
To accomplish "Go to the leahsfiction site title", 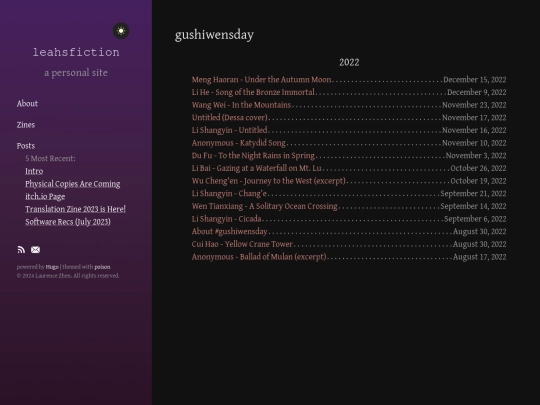I will click(x=76, y=52).
